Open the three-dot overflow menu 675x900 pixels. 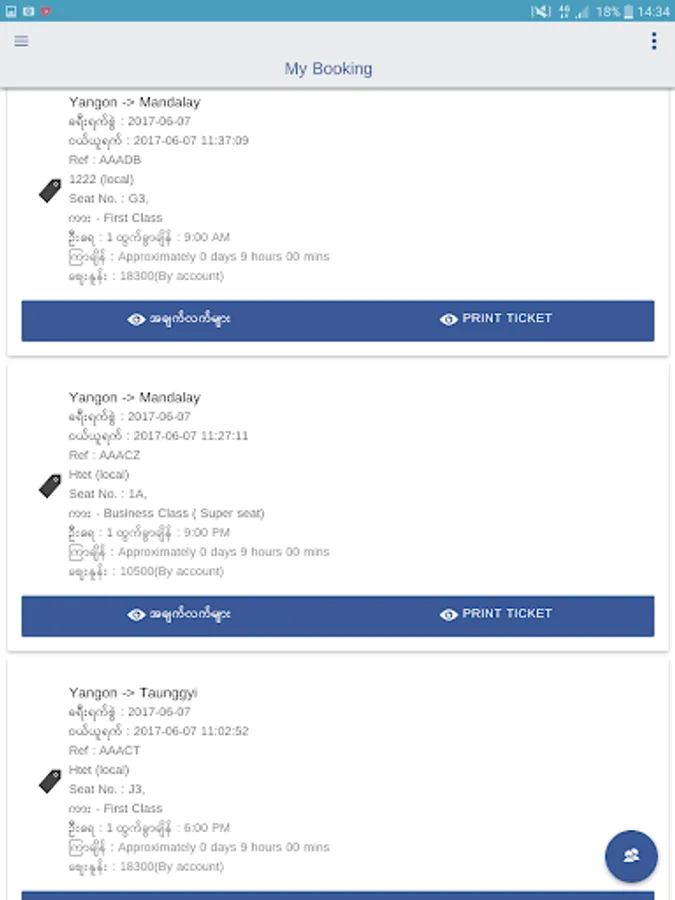654,41
